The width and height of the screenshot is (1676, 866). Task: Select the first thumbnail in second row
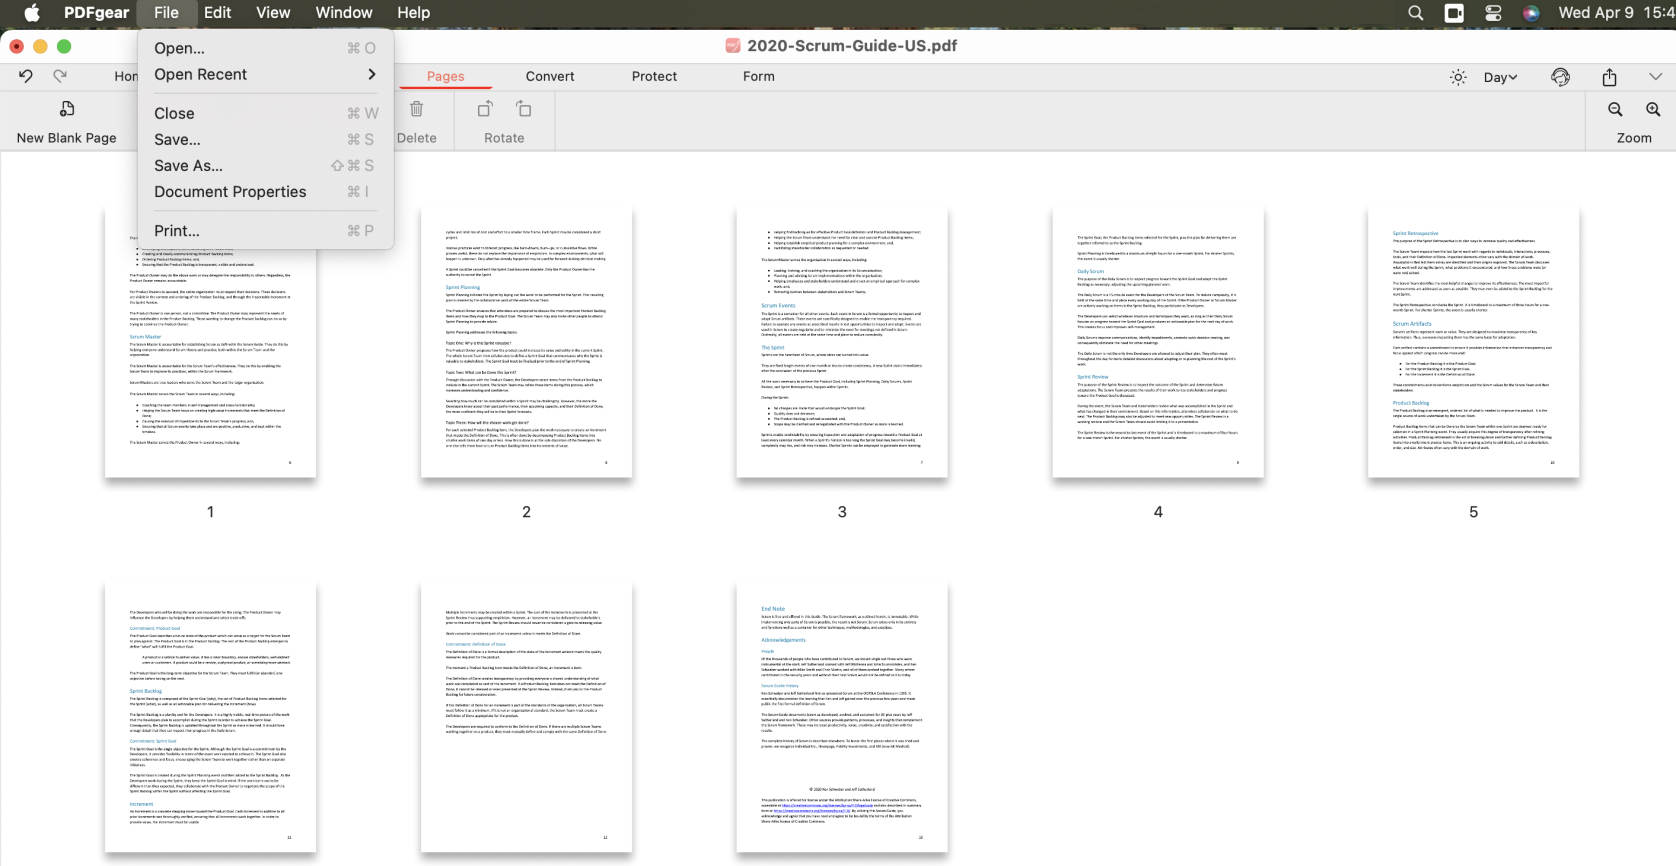click(x=211, y=718)
